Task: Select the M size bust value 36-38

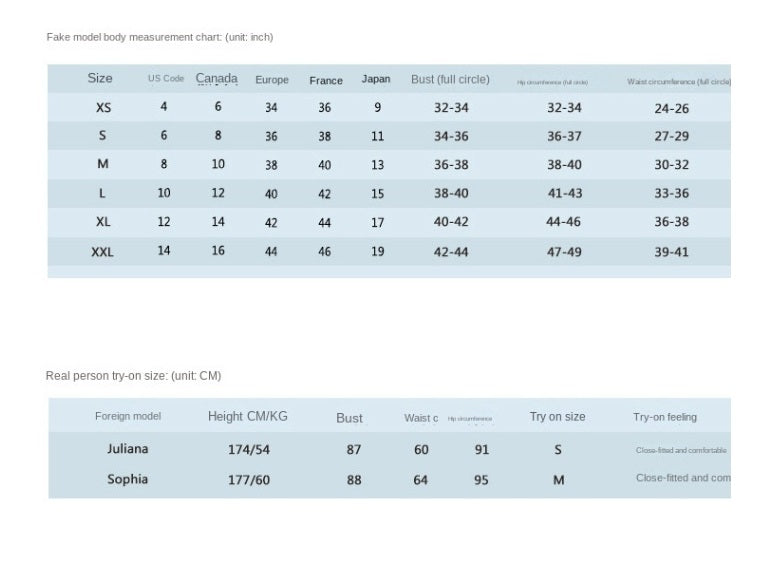Action: 451,164
